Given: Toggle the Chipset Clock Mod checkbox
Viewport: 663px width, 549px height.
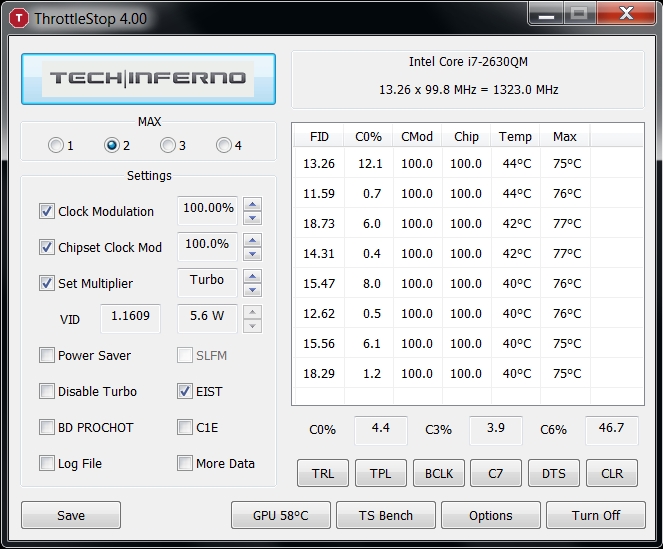Looking at the screenshot, I should [x=47, y=247].
